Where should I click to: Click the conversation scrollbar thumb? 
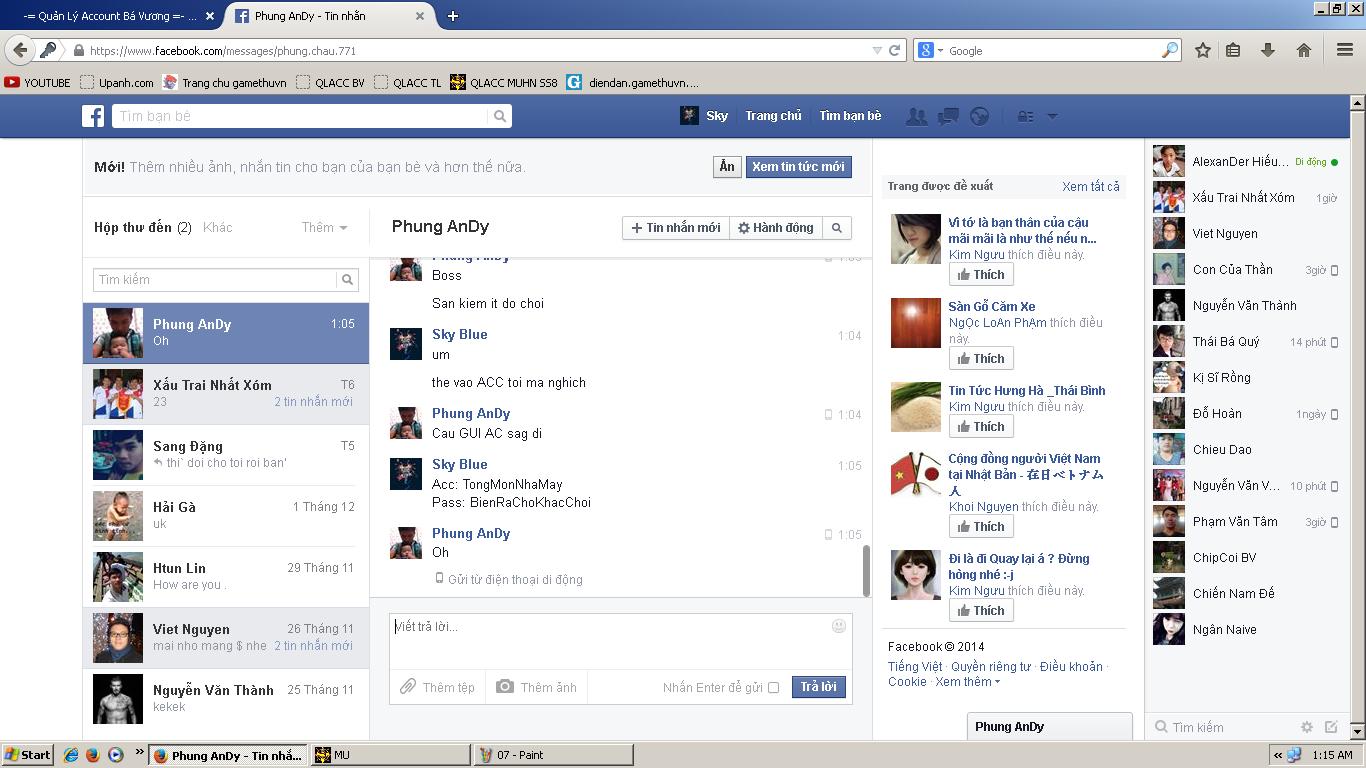[x=866, y=571]
